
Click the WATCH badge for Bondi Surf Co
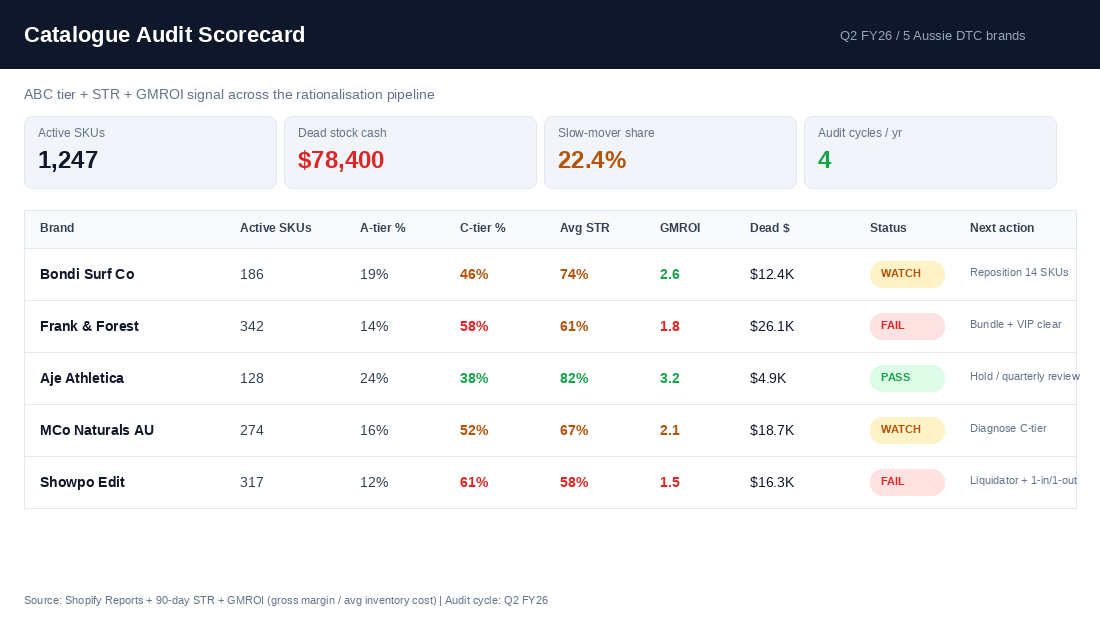pos(907,274)
